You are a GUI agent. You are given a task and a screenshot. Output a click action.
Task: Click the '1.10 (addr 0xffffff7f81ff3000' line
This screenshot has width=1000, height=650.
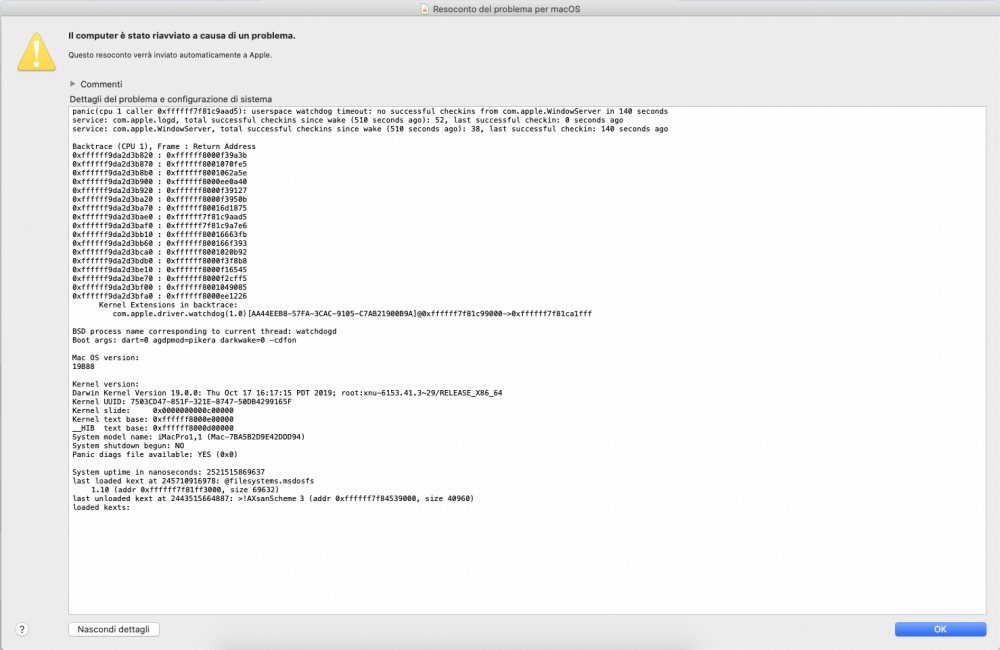click(185, 490)
